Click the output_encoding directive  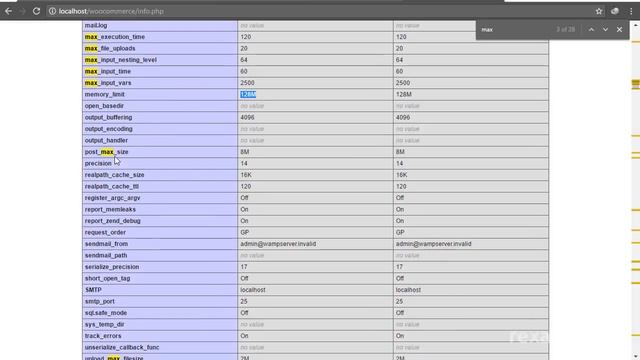pos(109,129)
